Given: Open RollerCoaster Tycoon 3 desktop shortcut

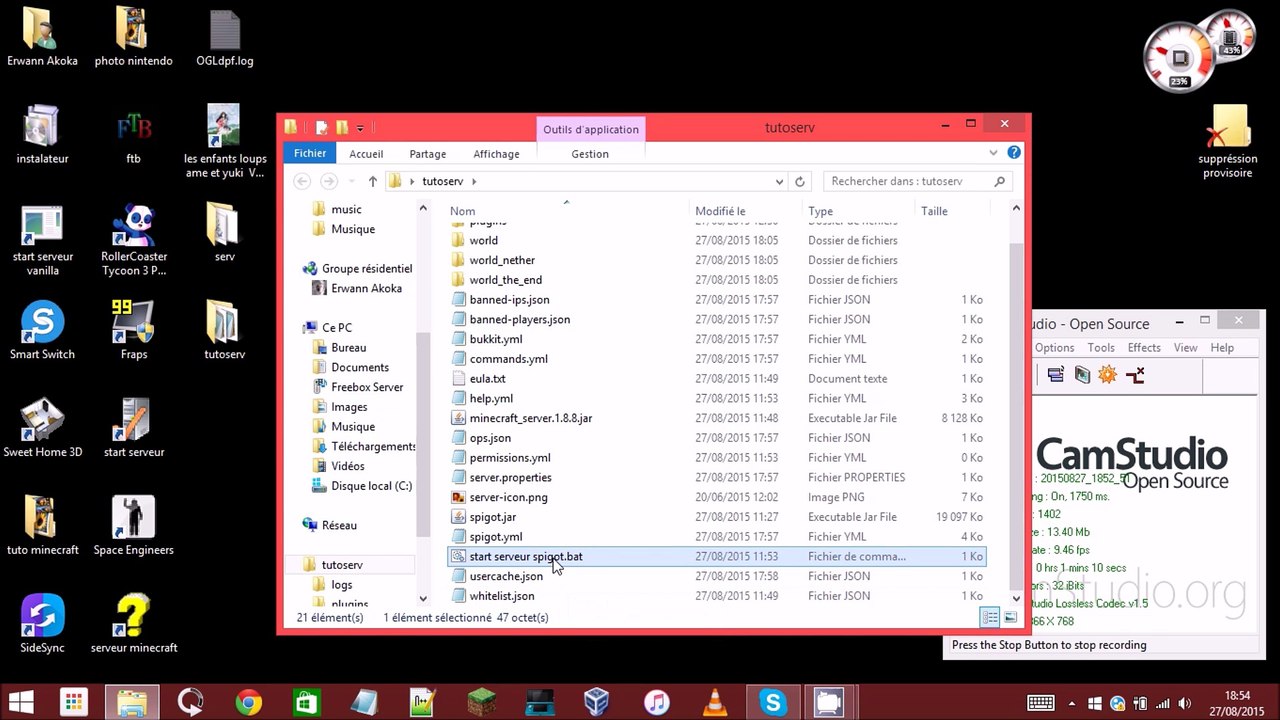Looking at the screenshot, I should [133, 240].
